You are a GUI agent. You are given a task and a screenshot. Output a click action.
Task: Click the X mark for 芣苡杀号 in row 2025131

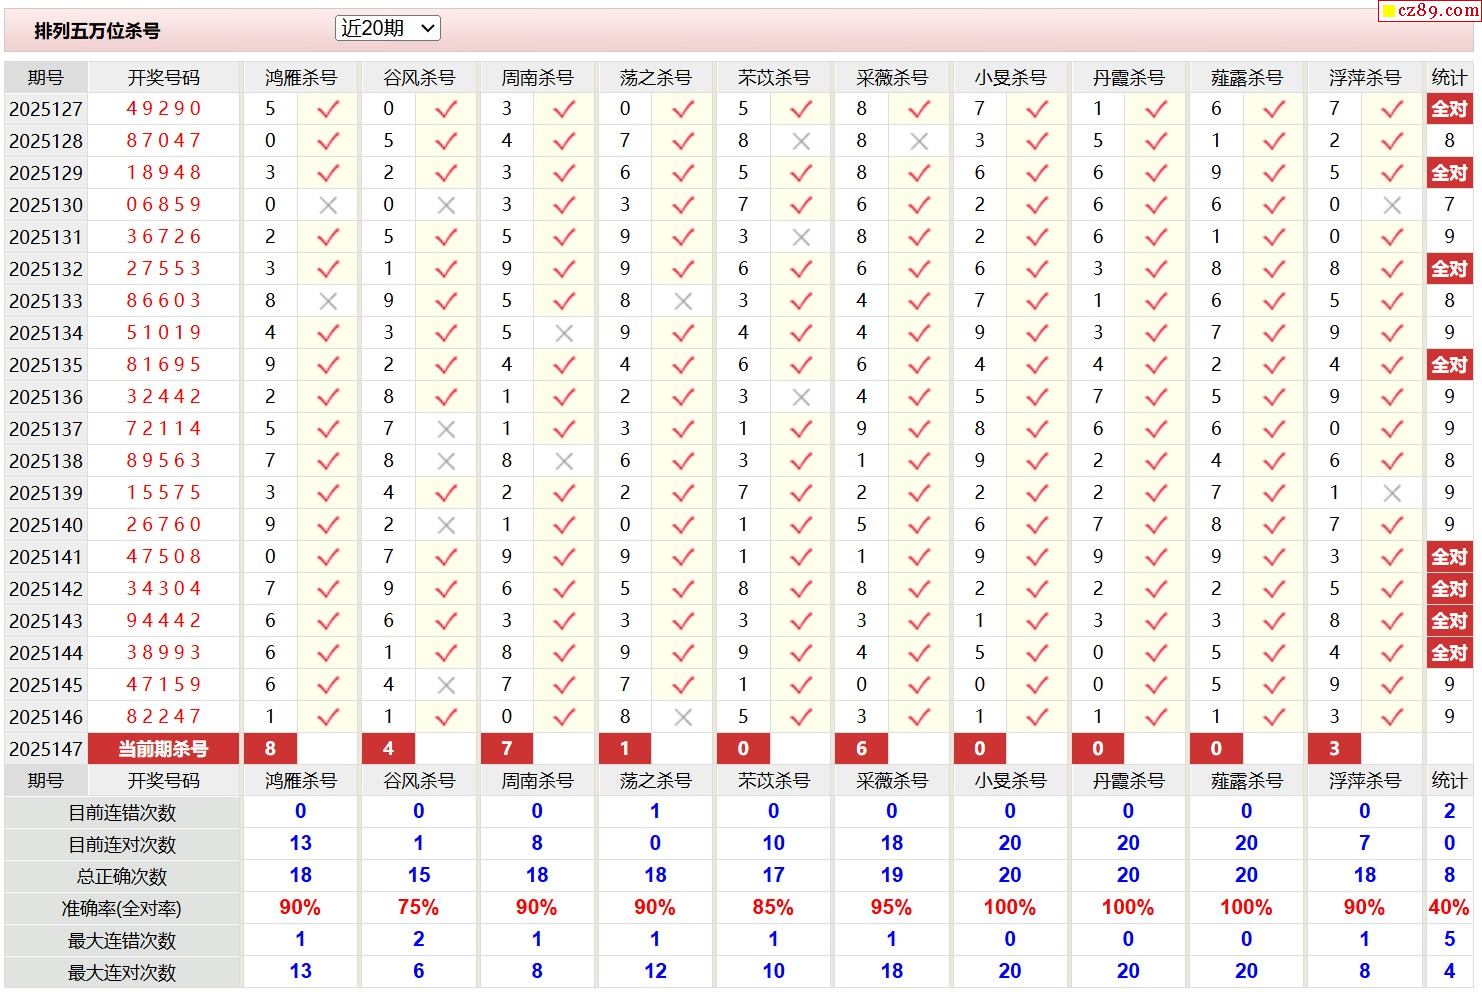(801, 237)
